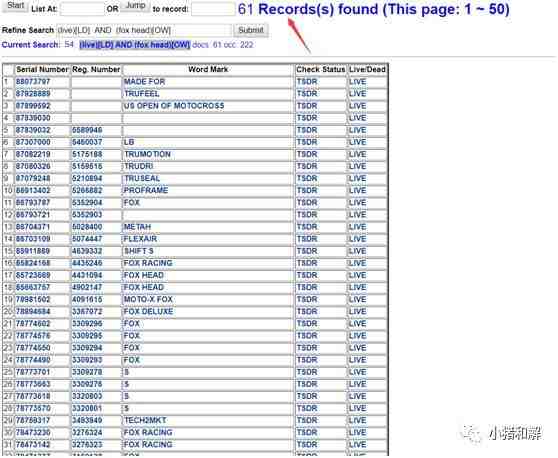Focus the to record input field
The image size is (558, 458).
(213, 9)
